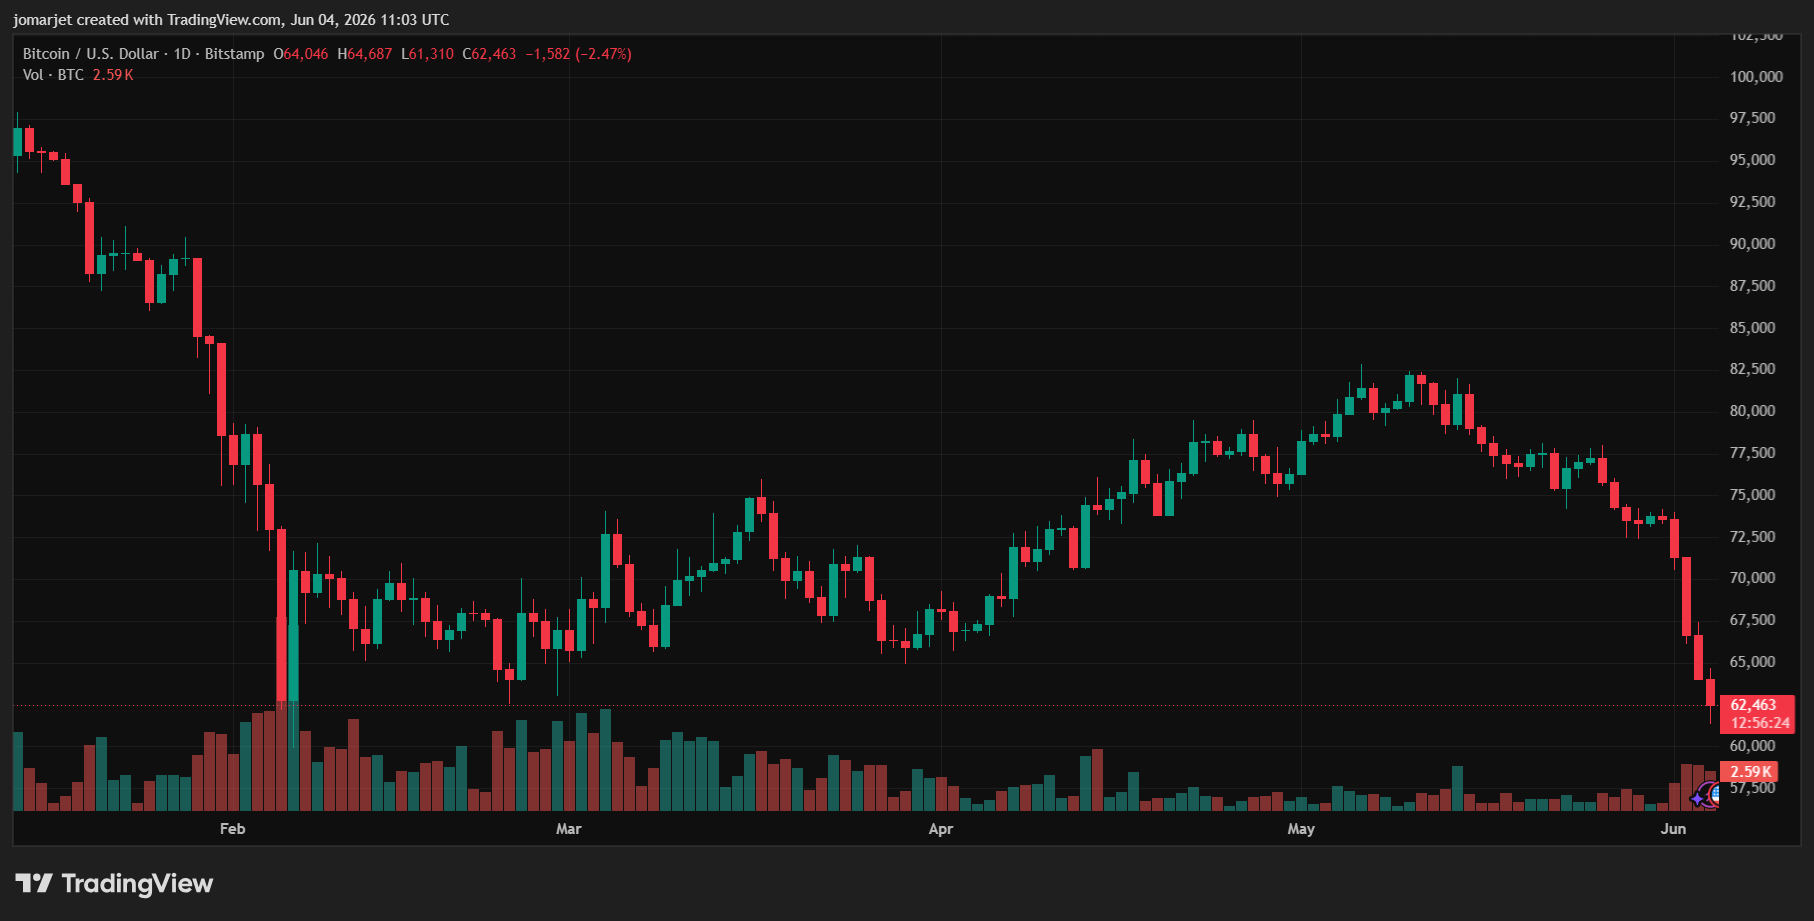The width and height of the screenshot is (1814, 921).
Task: Click the "60,000" price axis label
Action: [1753, 746]
